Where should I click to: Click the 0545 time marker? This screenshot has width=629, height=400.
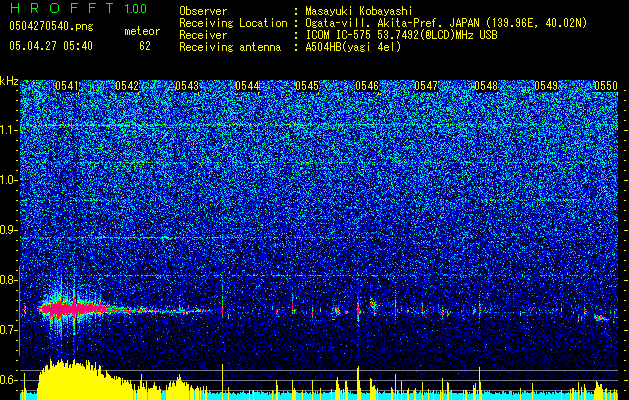[x=307, y=86]
